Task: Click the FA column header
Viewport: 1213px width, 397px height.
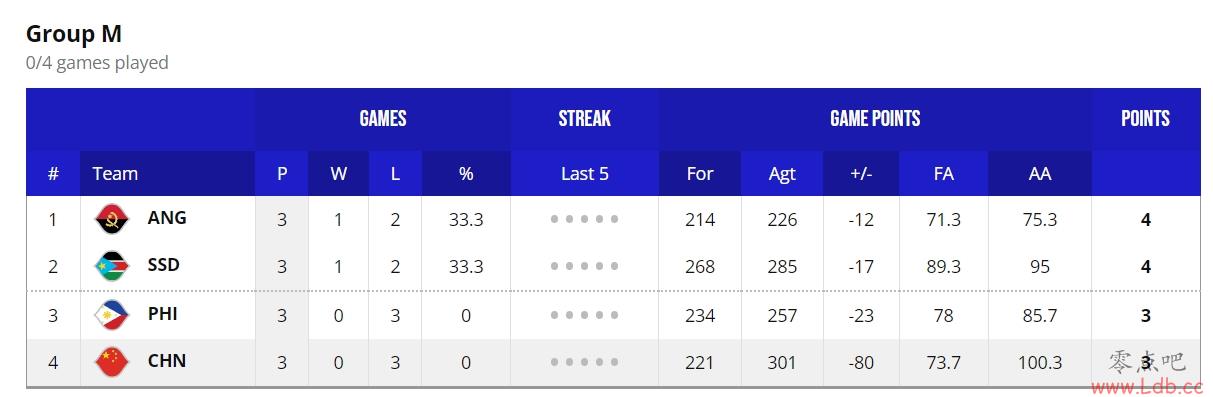Action: coord(943,173)
